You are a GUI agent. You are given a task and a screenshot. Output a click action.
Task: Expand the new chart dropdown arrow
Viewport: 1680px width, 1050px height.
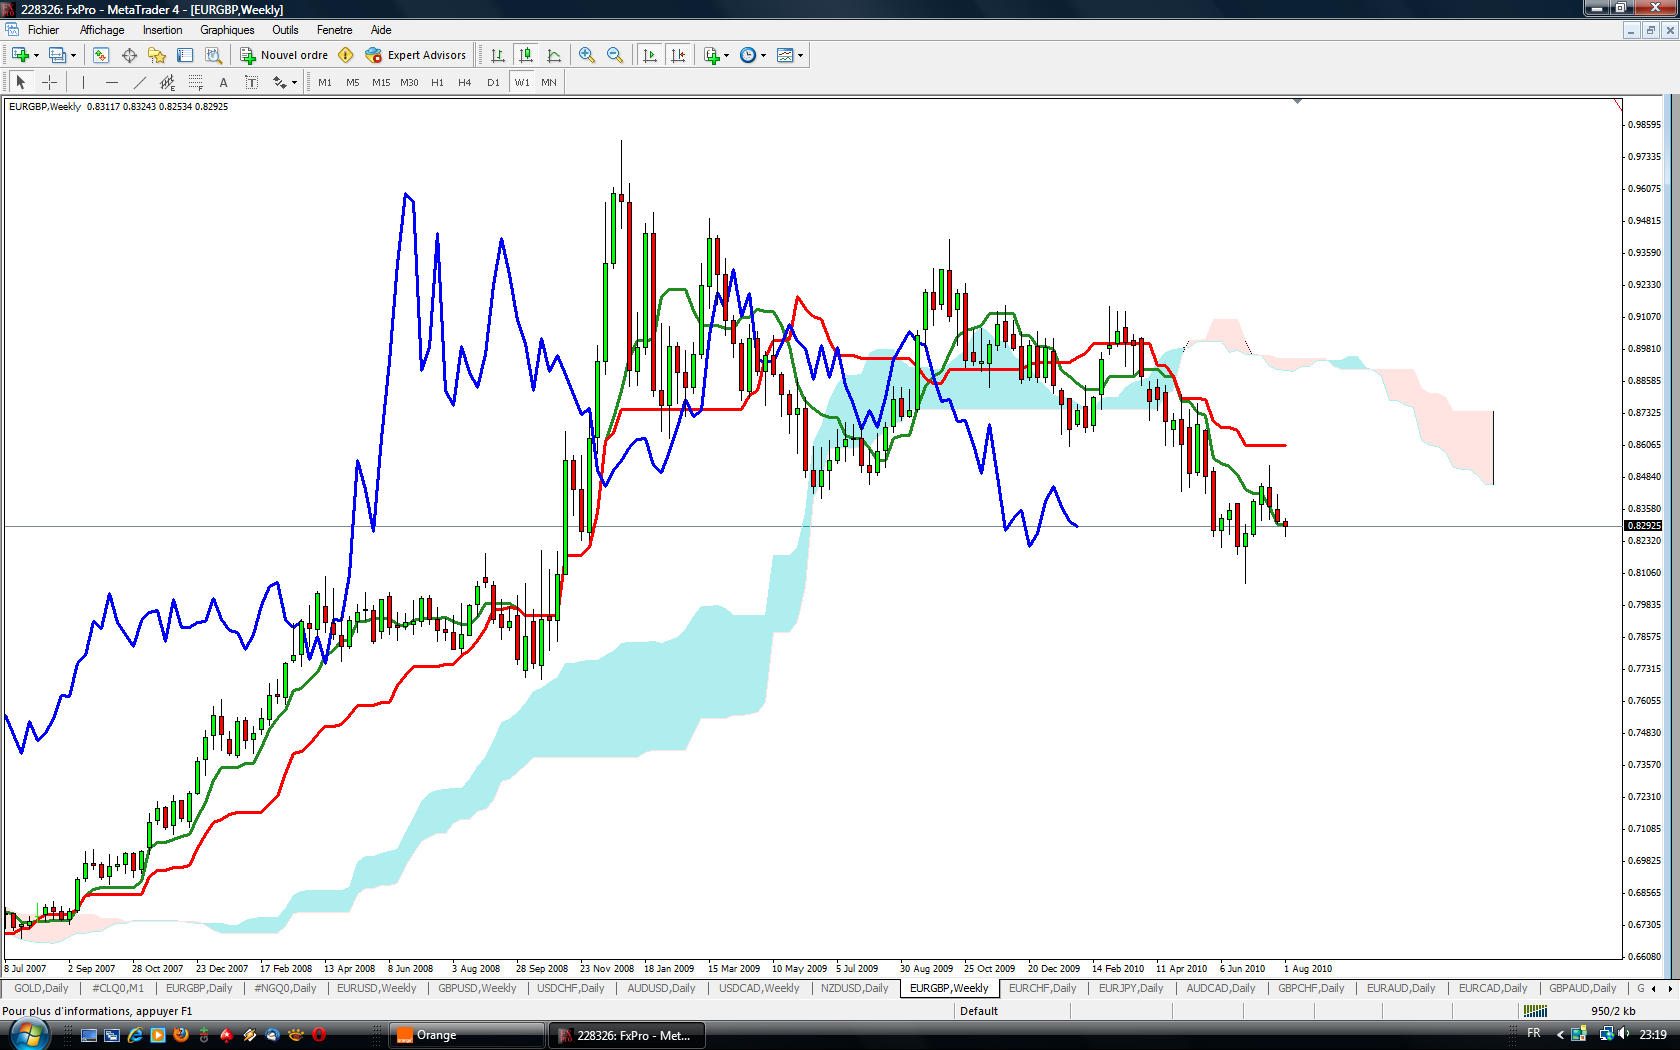[x=36, y=56]
